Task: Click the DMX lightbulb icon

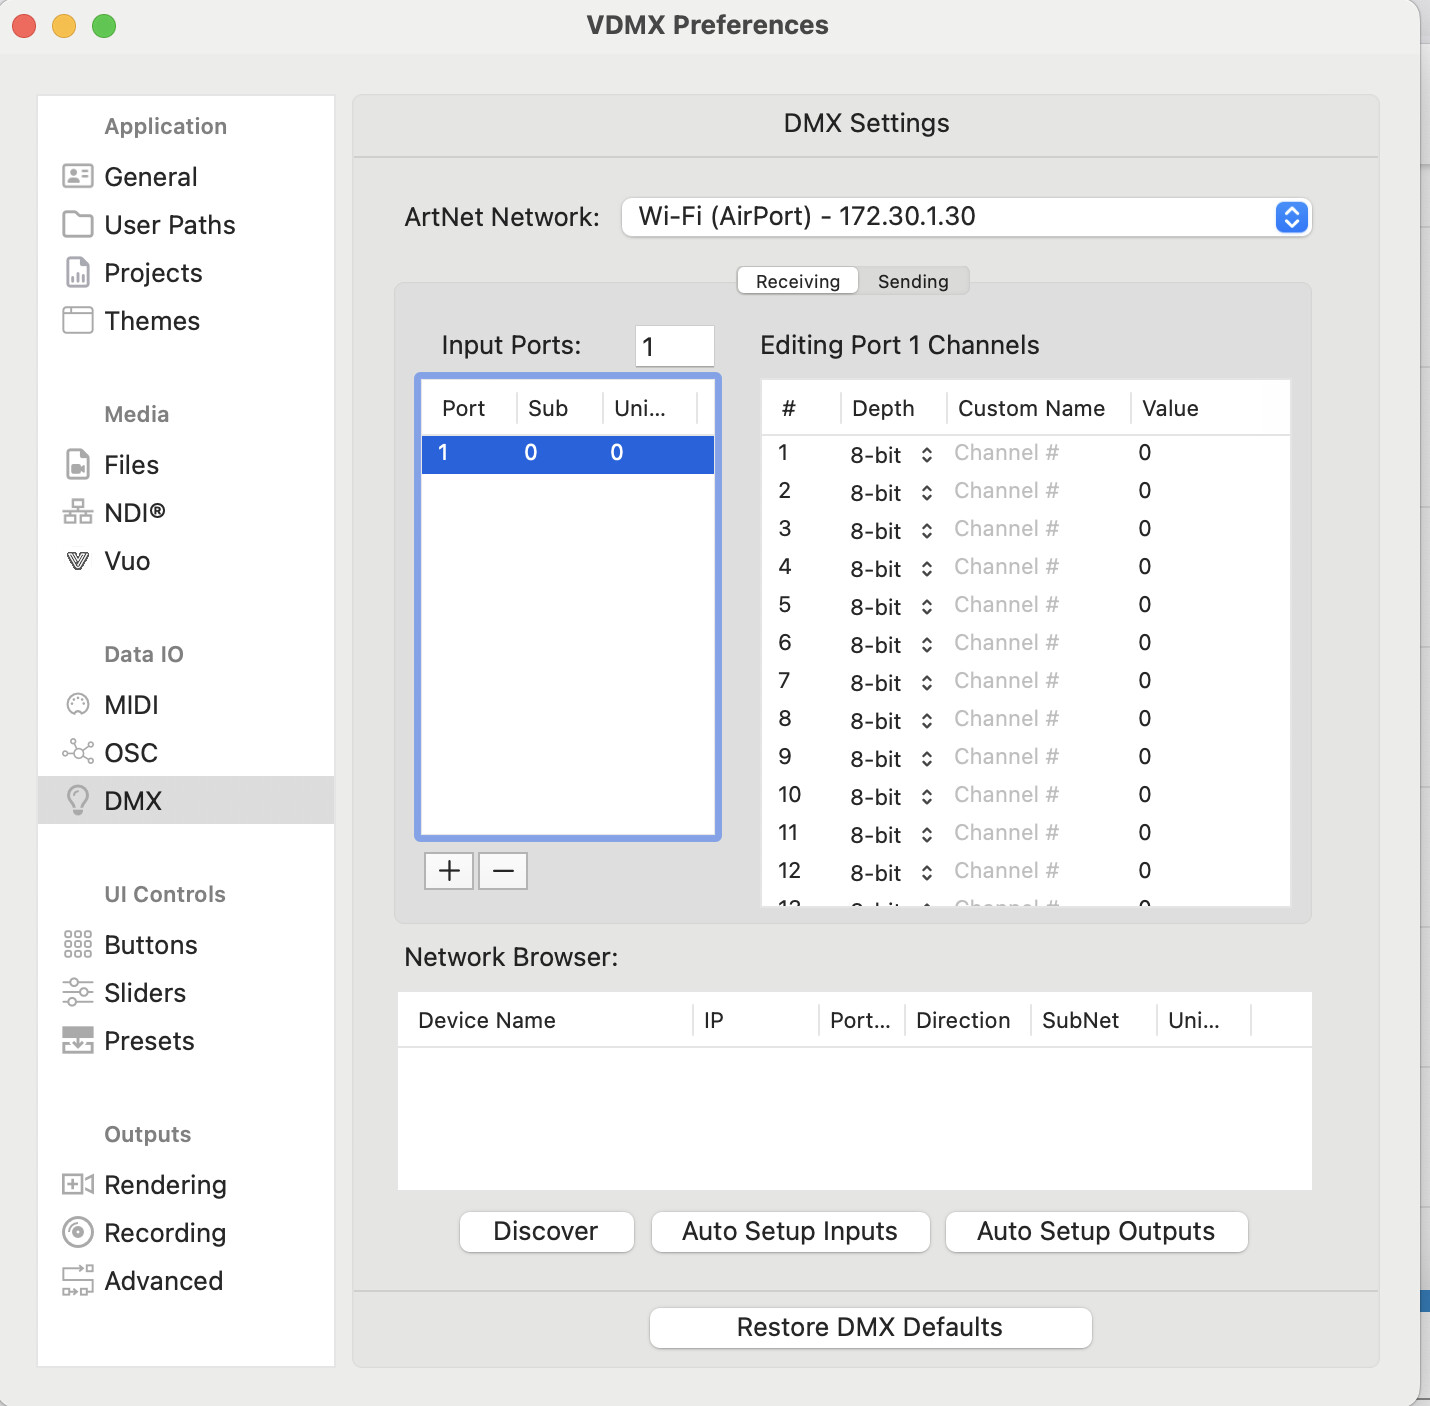Action: click(78, 800)
